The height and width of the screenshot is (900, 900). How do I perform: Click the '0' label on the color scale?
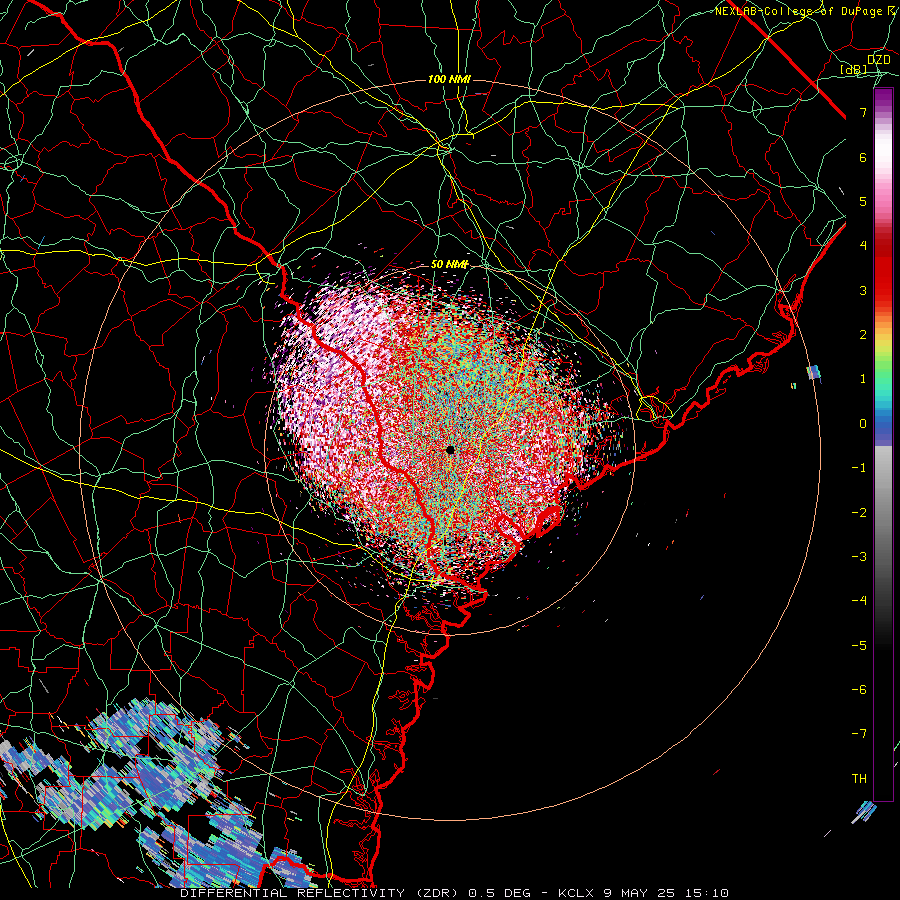tap(863, 424)
